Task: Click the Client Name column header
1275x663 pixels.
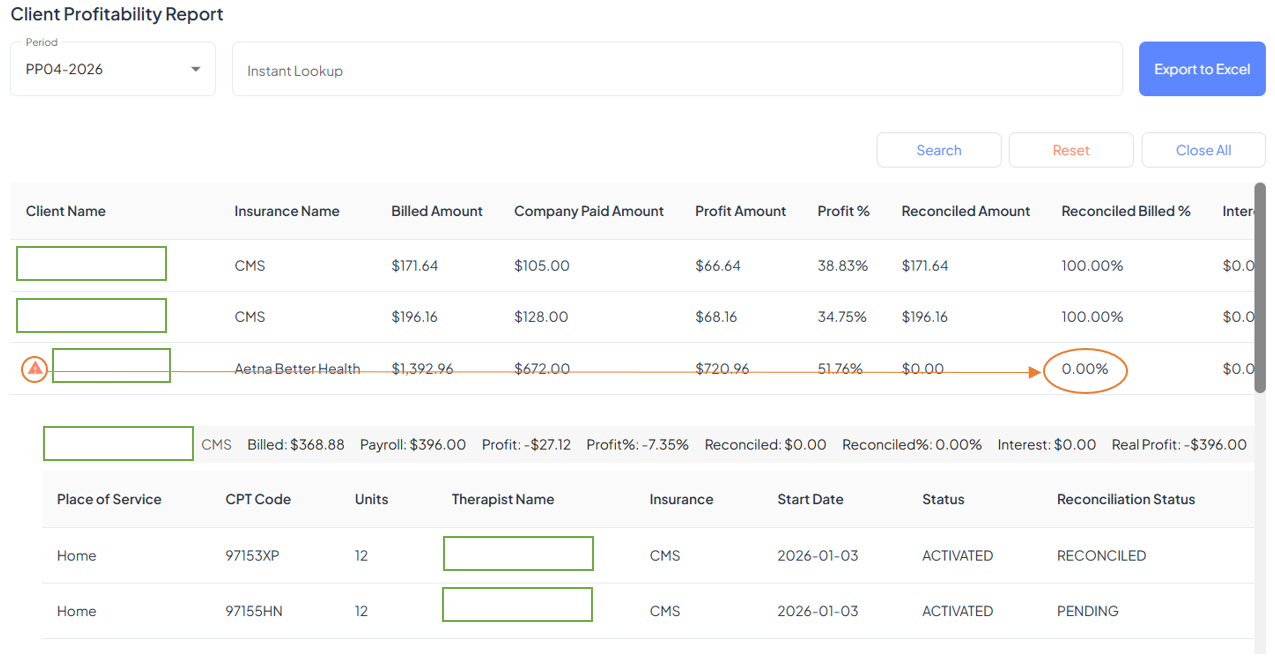Action: 66,211
